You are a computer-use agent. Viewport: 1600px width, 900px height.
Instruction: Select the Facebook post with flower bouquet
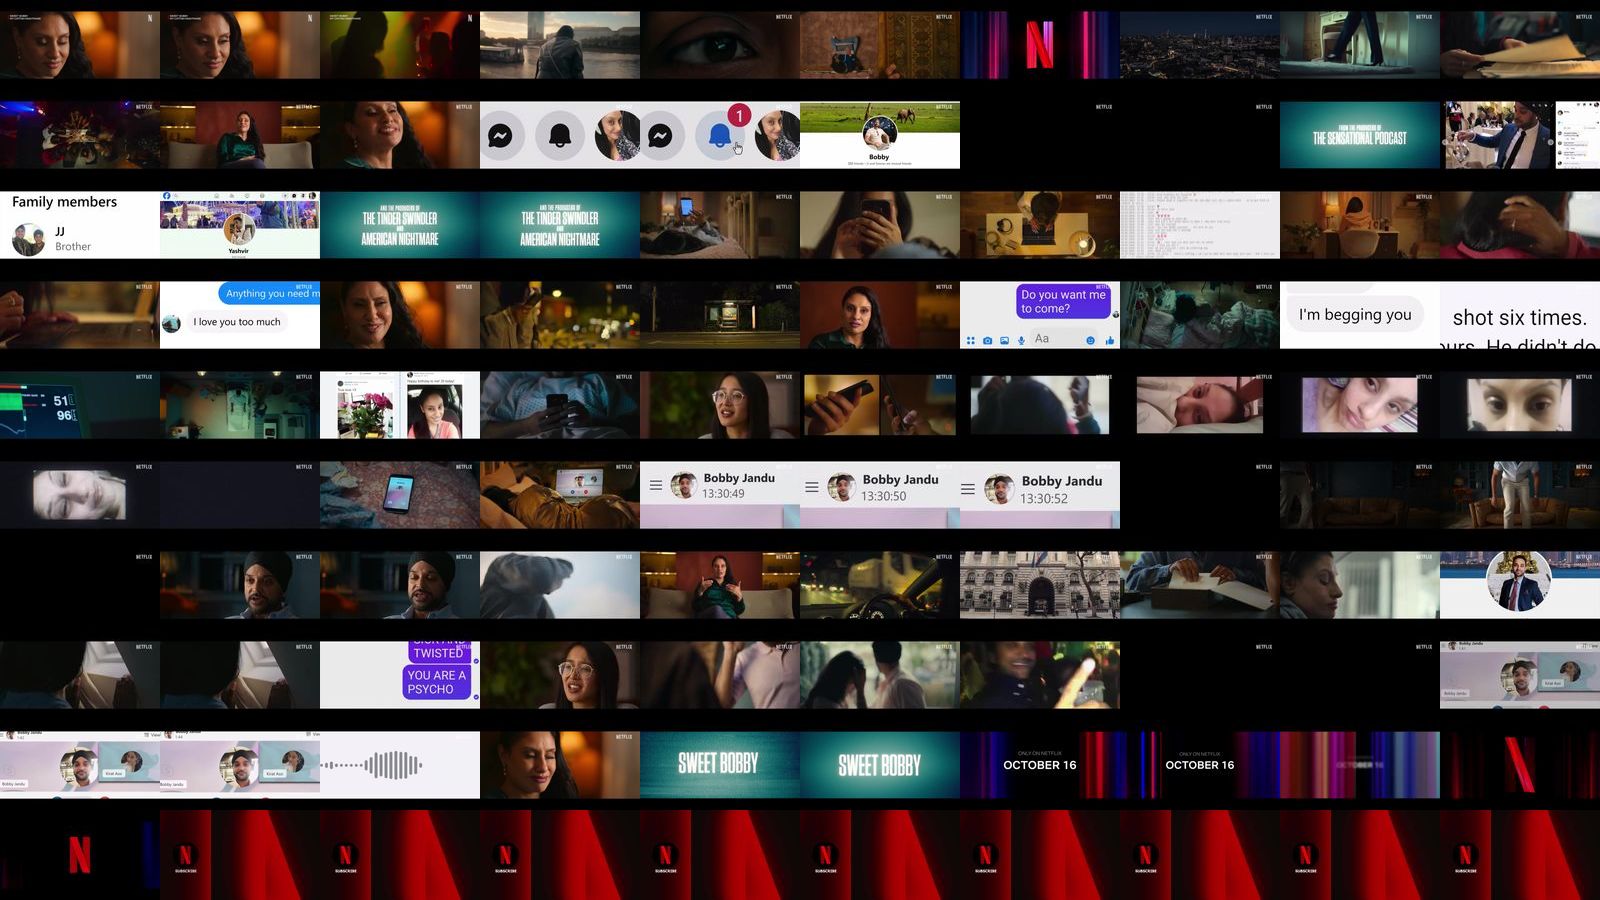[400, 405]
